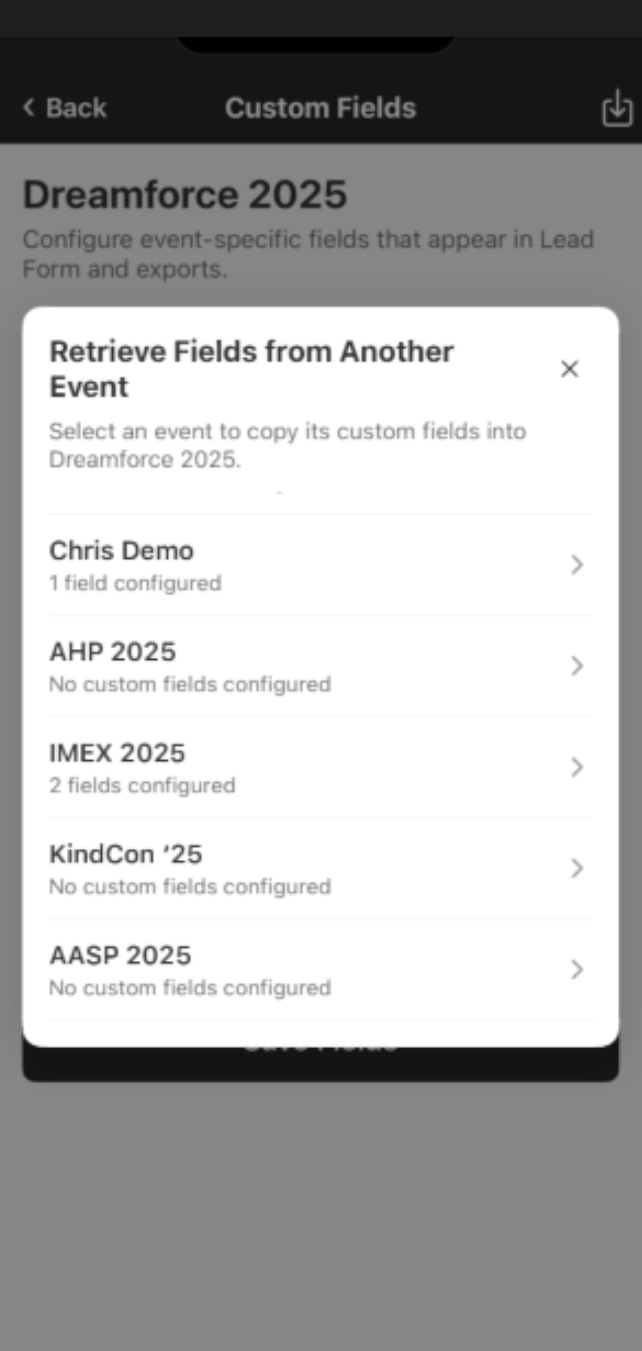This screenshot has width=642, height=1351.
Task: Tap the download icon near Custom Fields title
Action: click(x=617, y=108)
